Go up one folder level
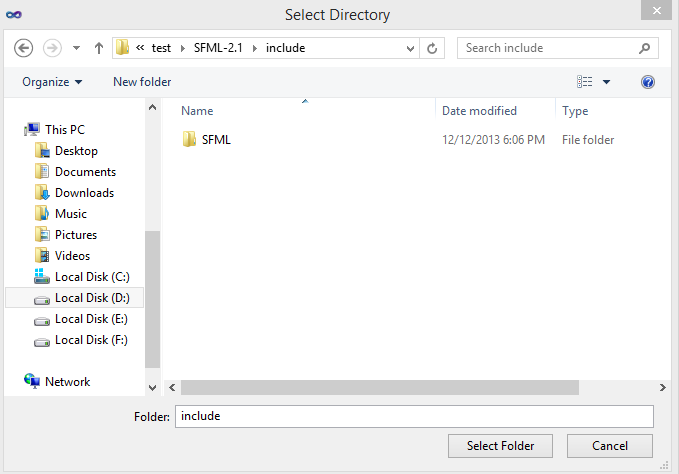Screen dimensions: 679x474 [99, 48]
